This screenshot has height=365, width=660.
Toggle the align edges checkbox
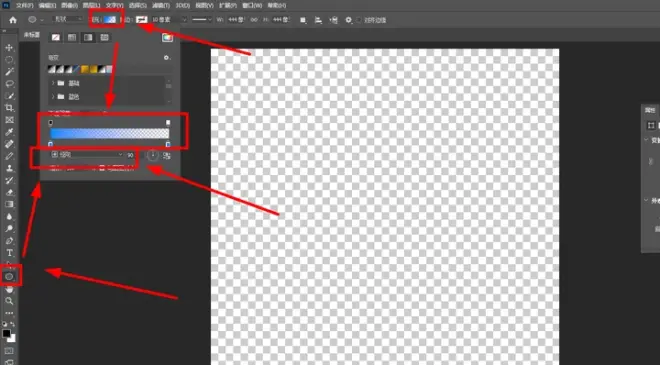tap(359, 20)
